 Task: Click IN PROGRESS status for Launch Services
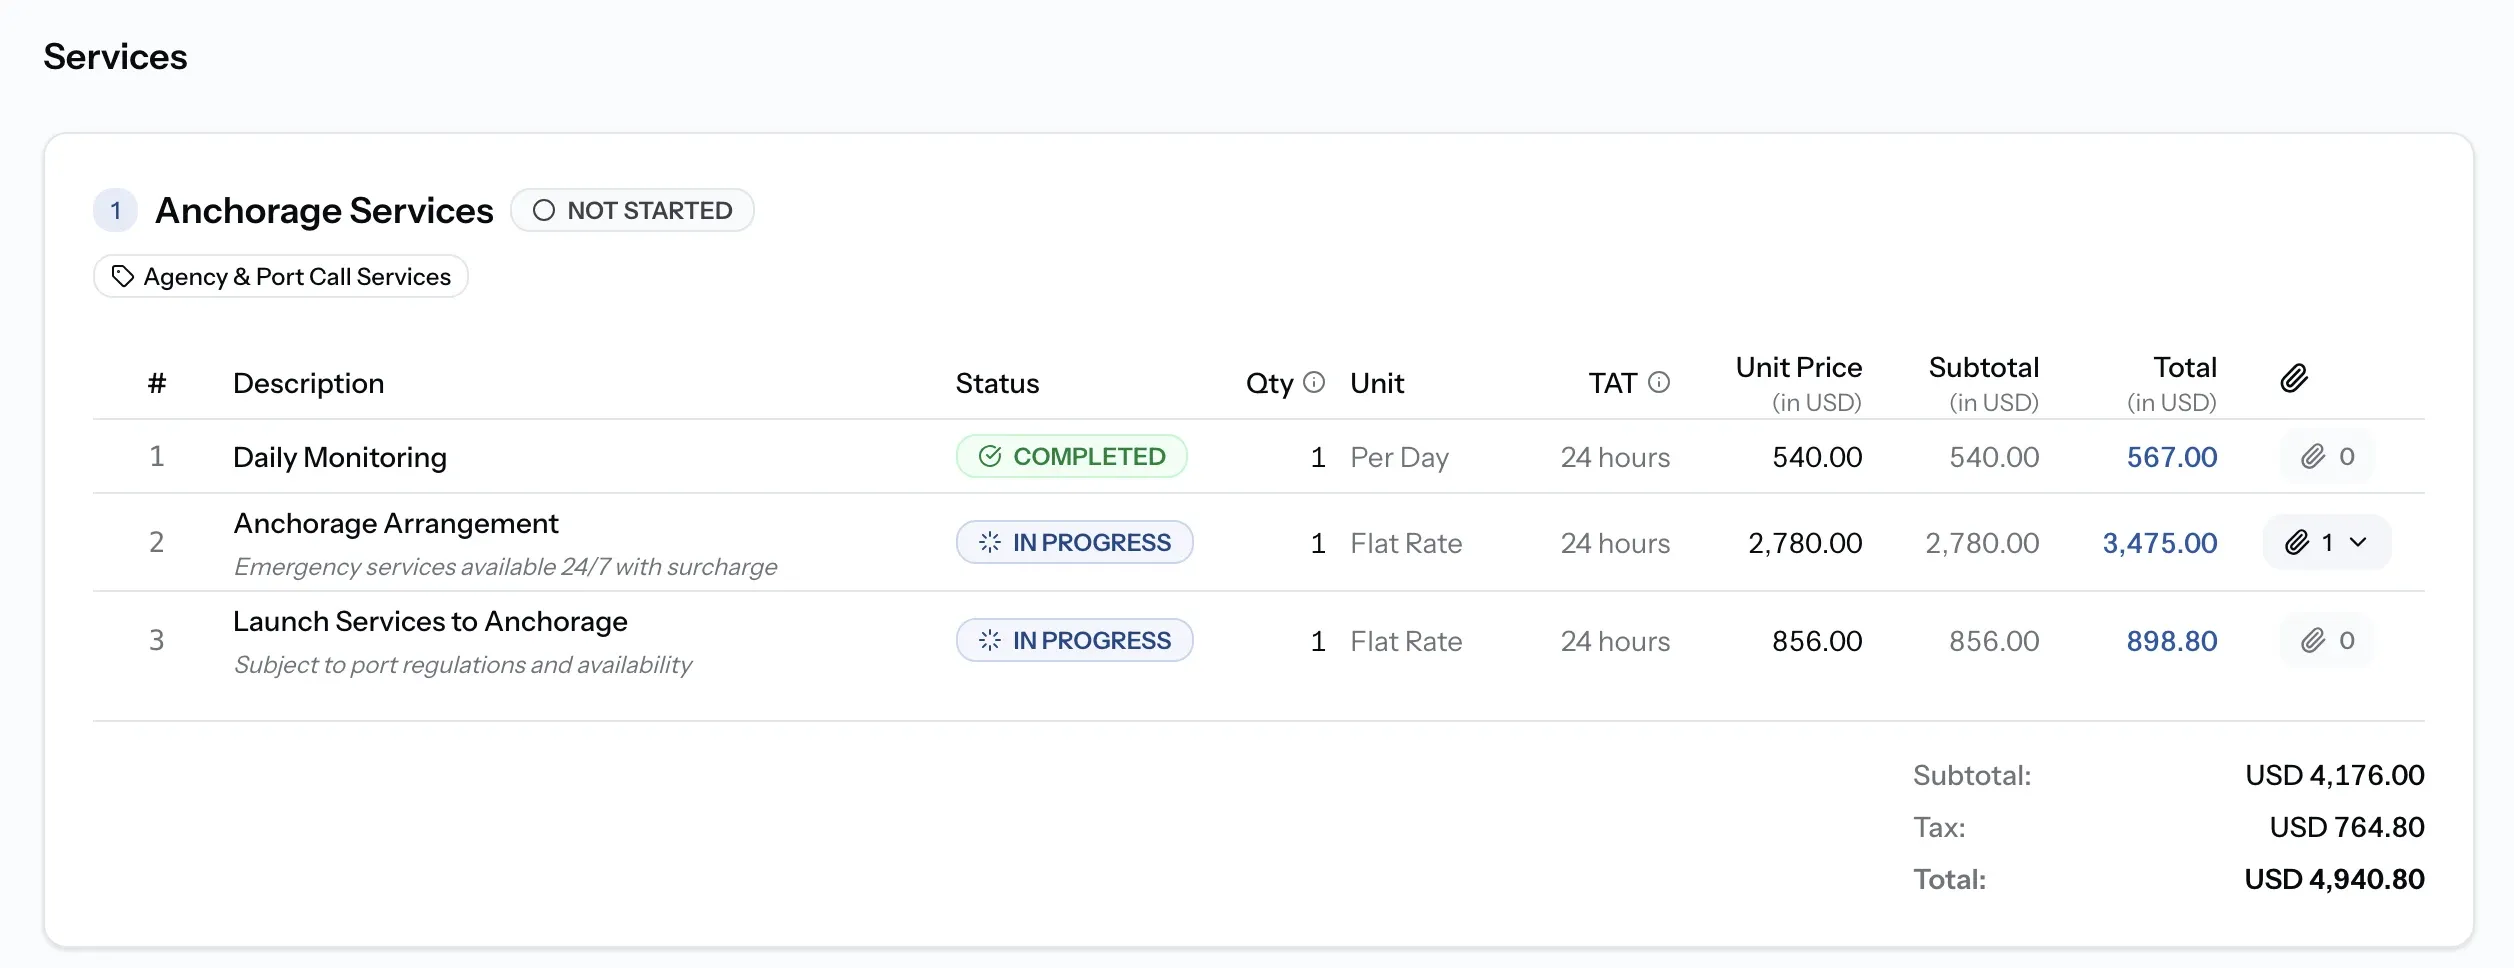1074,640
